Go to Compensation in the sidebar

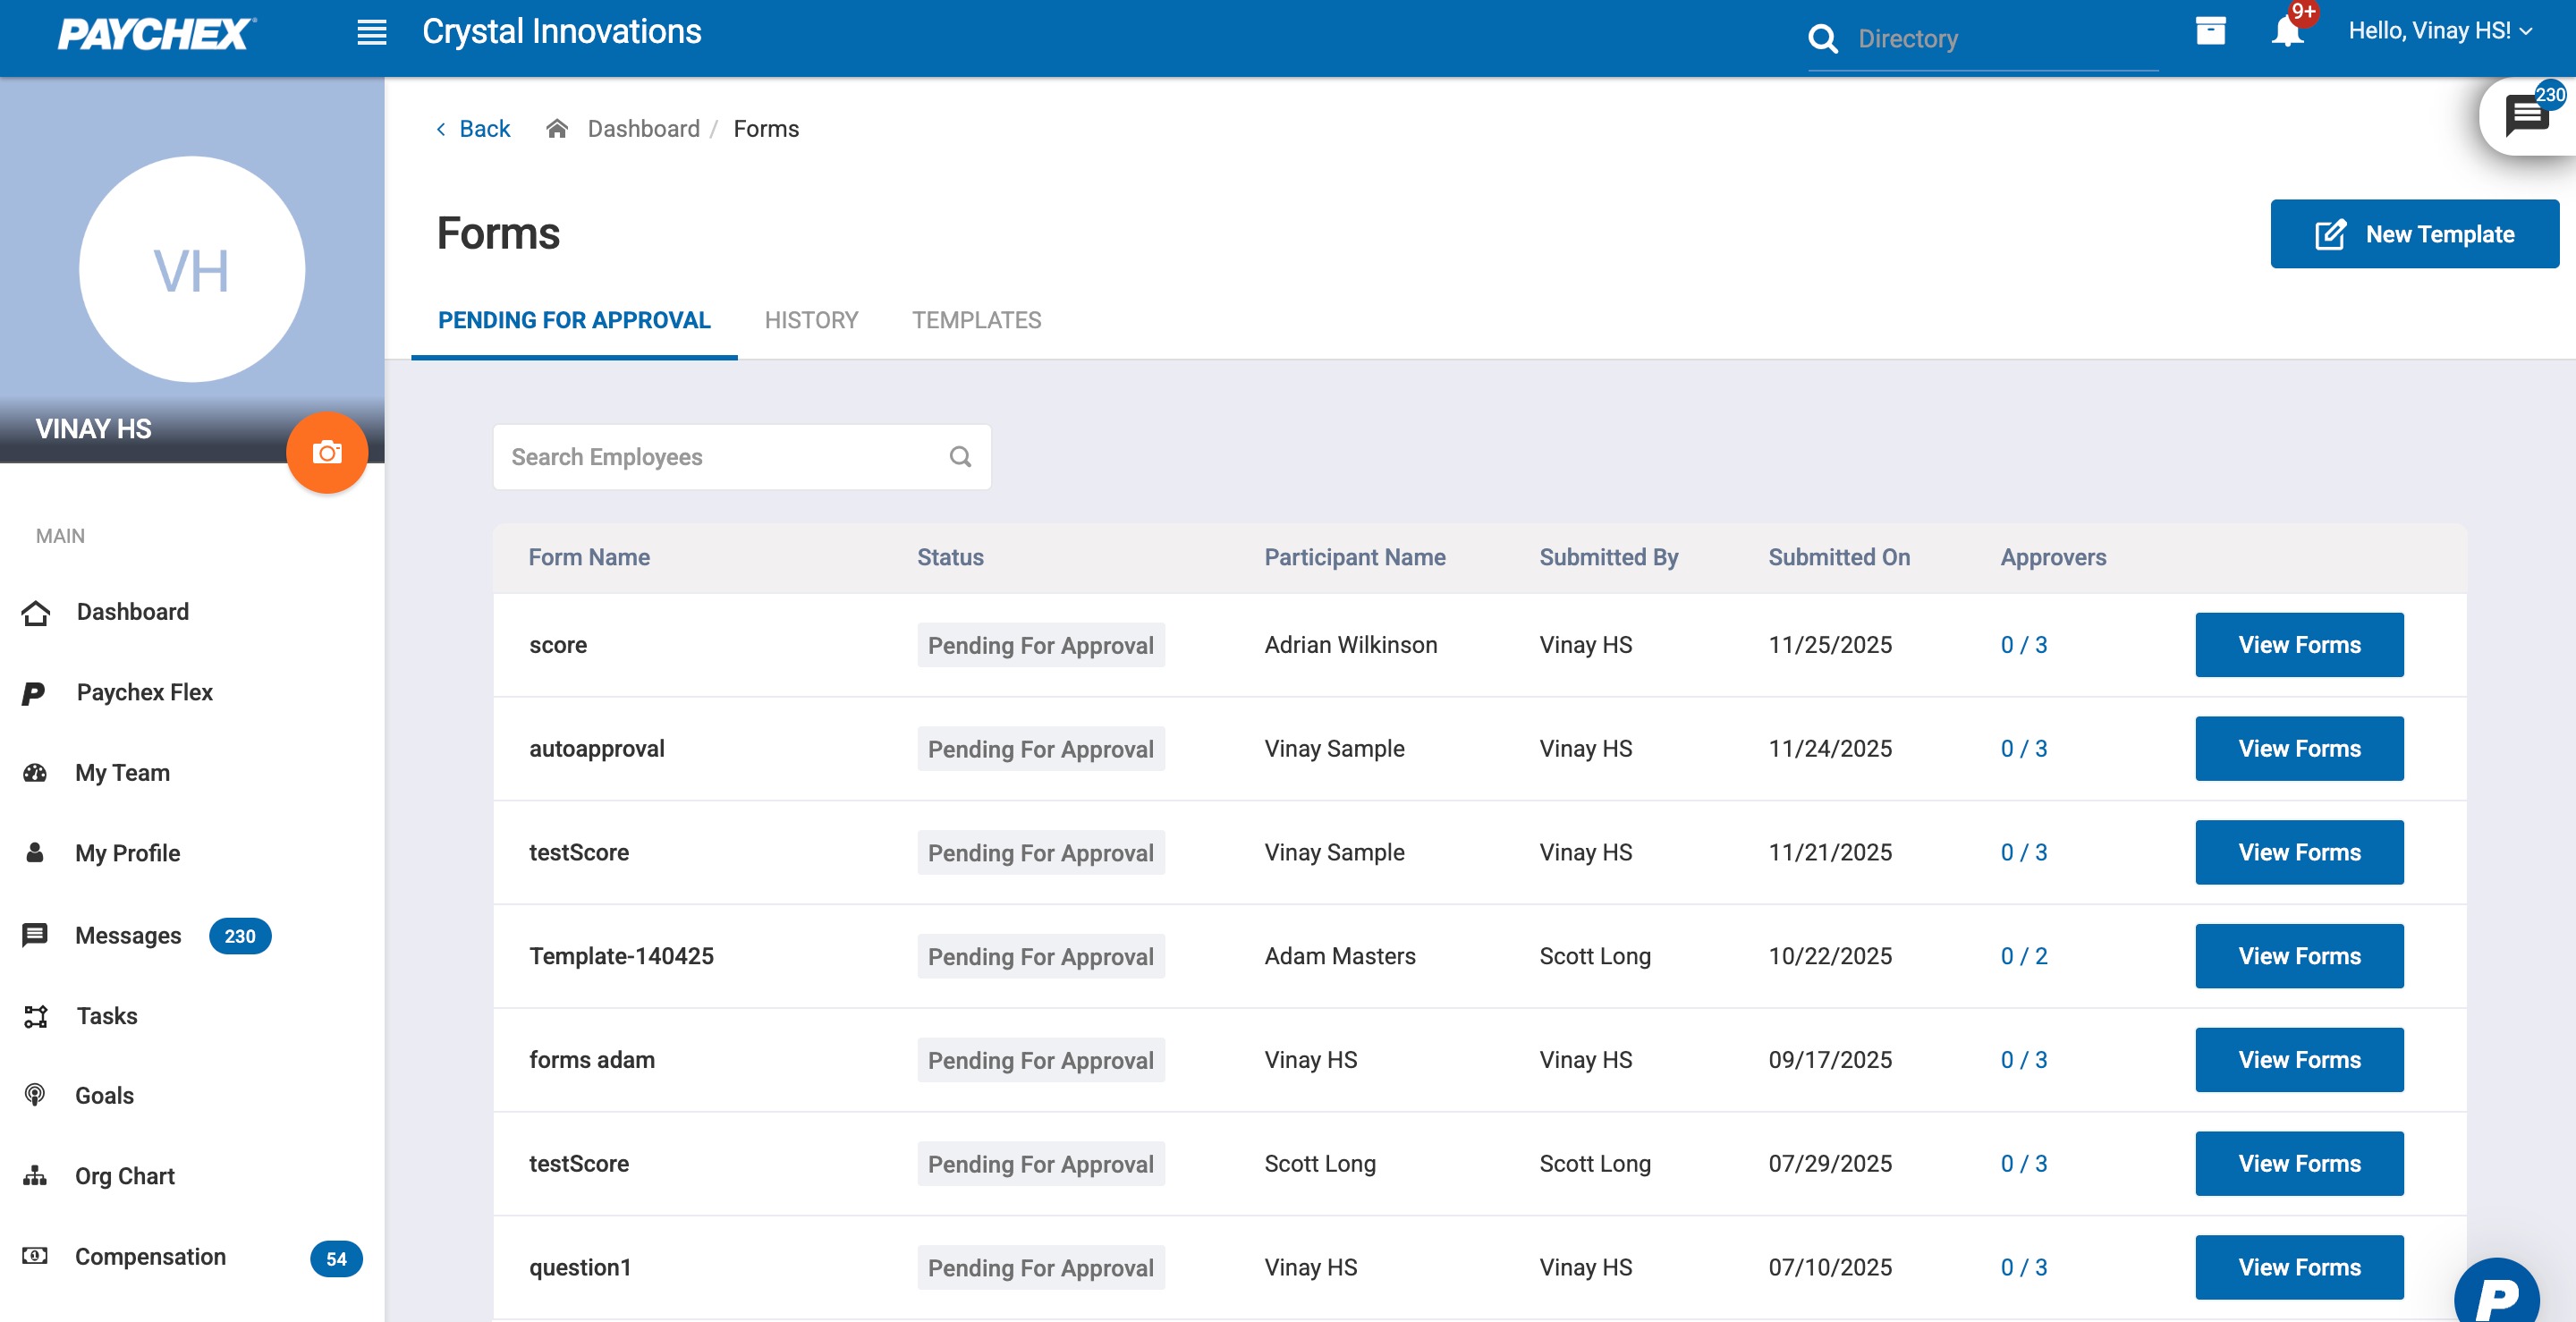[x=150, y=1257]
